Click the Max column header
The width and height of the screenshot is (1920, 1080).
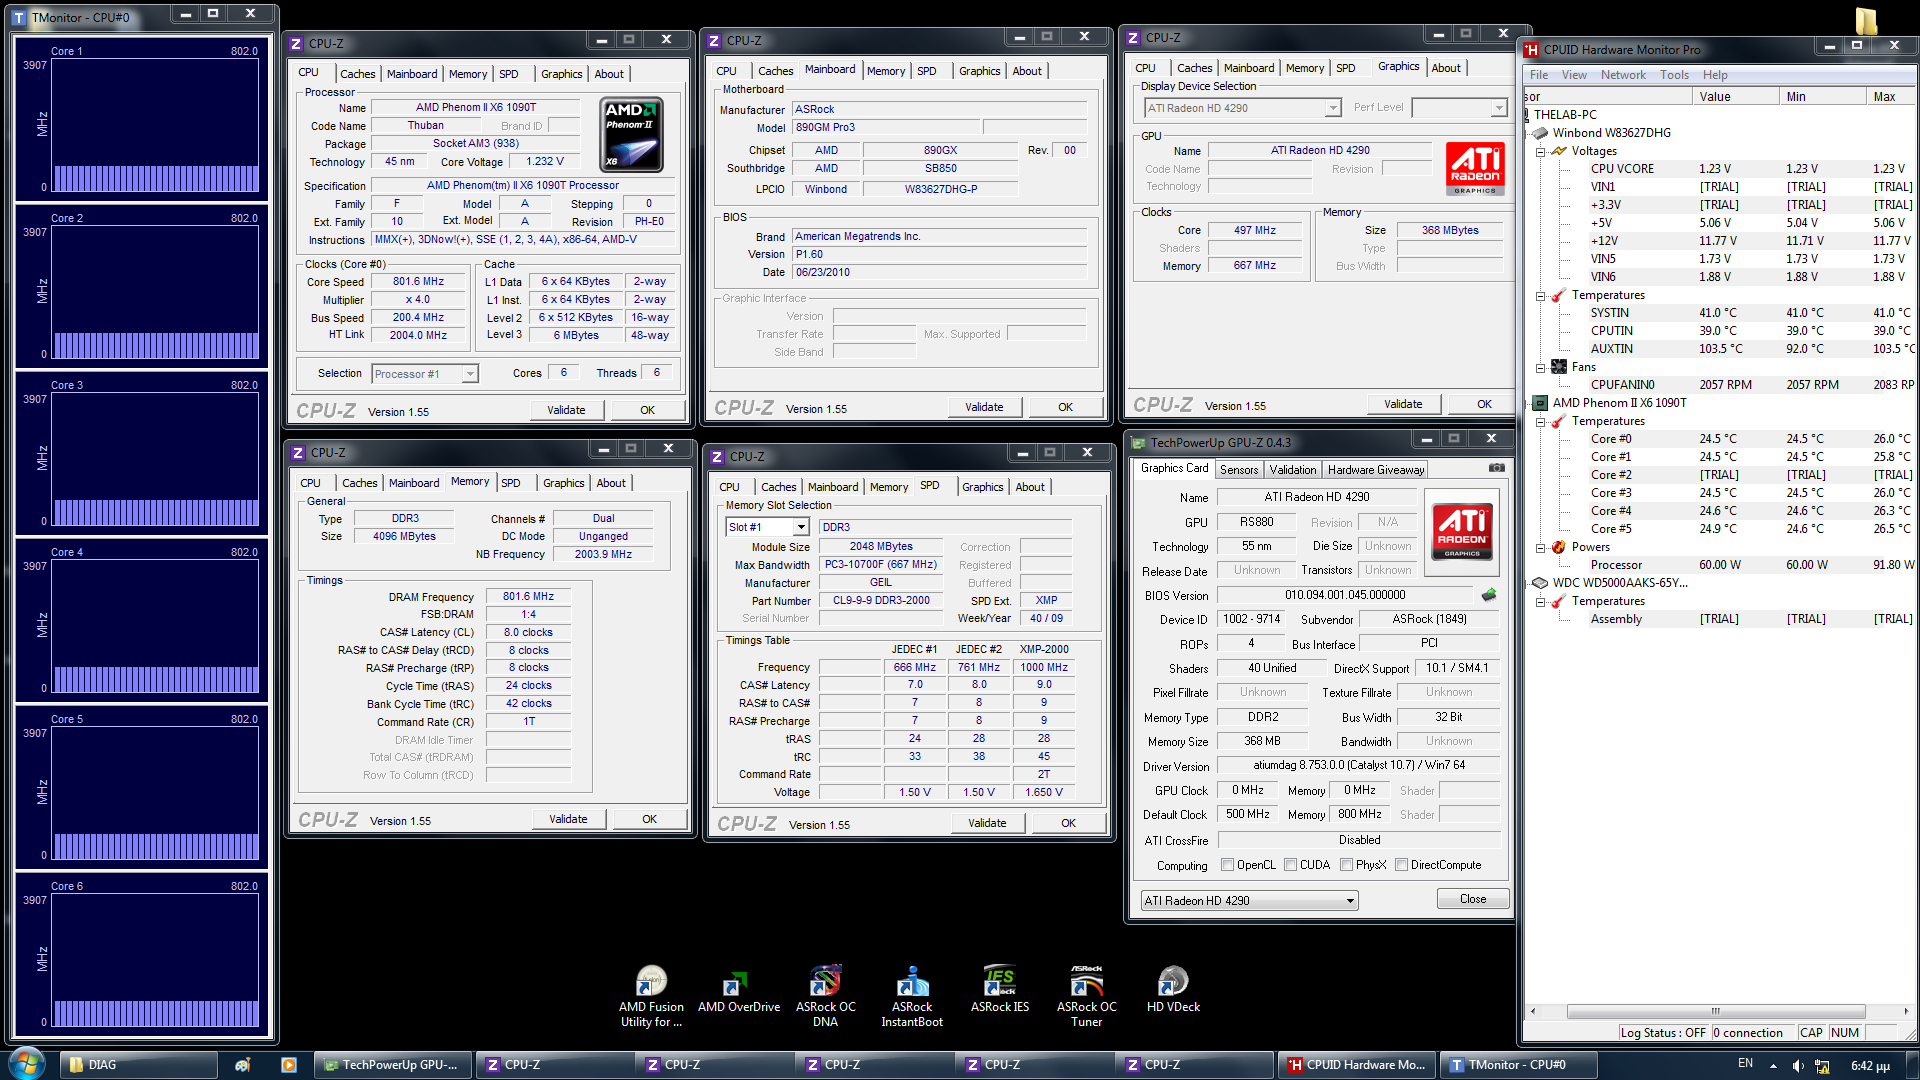pyautogui.click(x=1890, y=97)
